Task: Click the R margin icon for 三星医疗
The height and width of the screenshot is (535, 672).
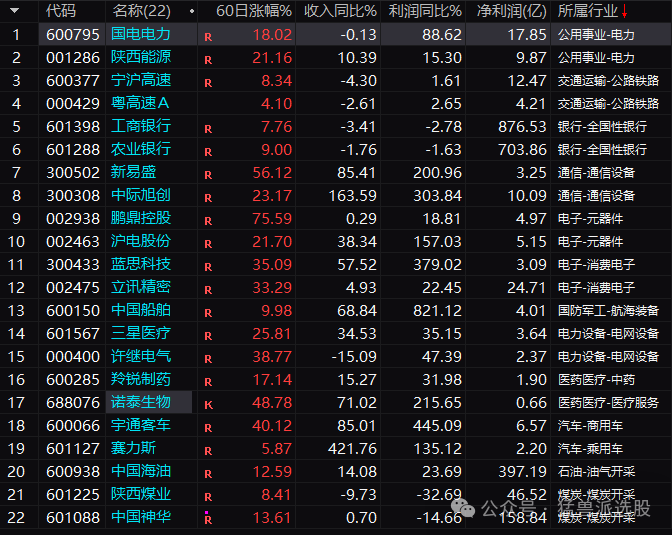Action: pyautogui.click(x=208, y=336)
